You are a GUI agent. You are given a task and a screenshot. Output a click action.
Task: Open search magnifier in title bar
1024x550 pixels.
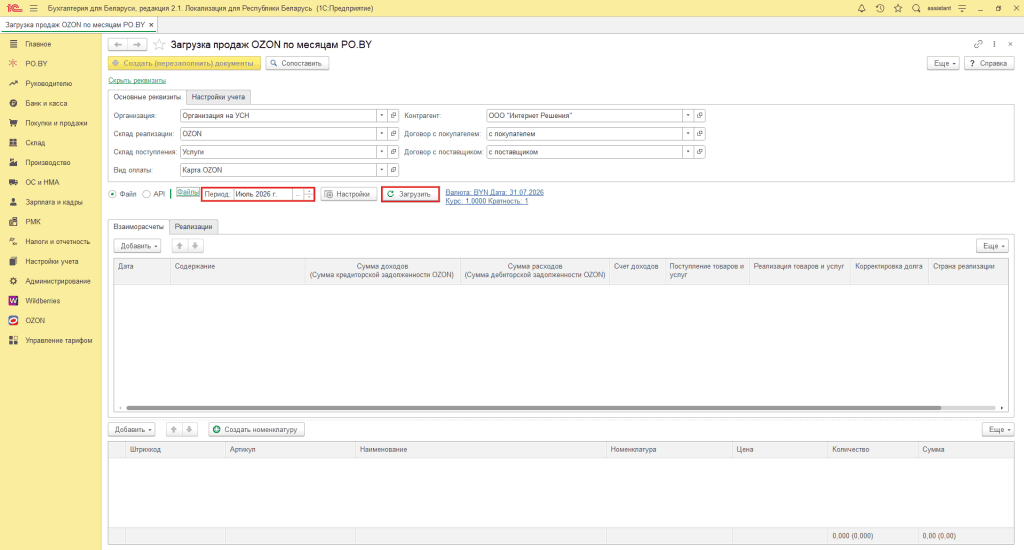pos(916,8)
